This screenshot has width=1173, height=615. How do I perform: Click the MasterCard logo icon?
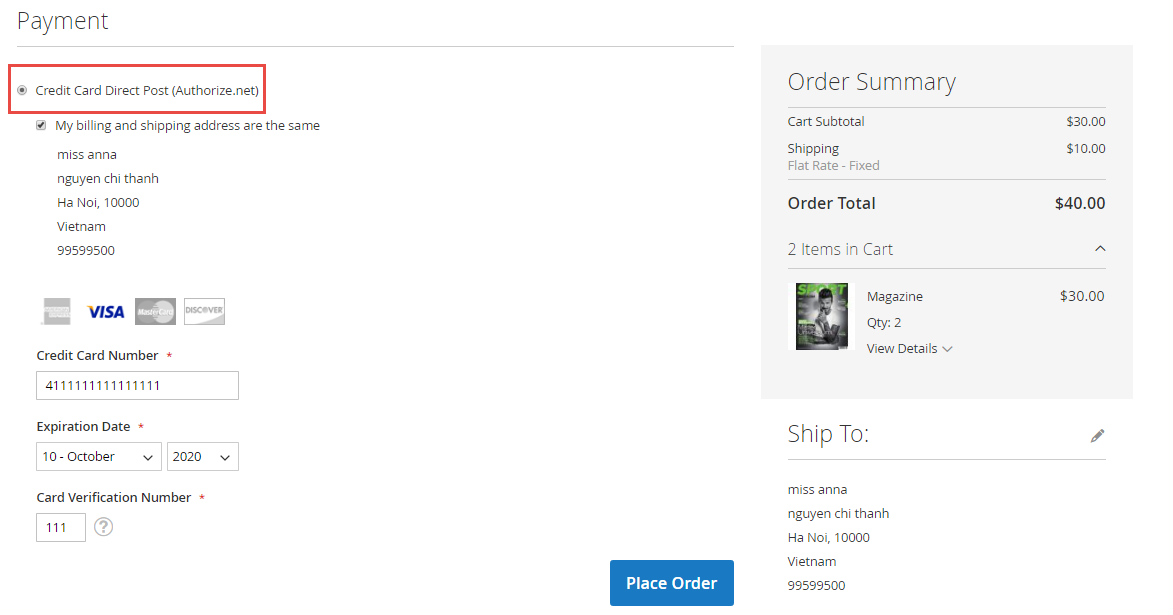pyautogui.click(x=155, y=311)
